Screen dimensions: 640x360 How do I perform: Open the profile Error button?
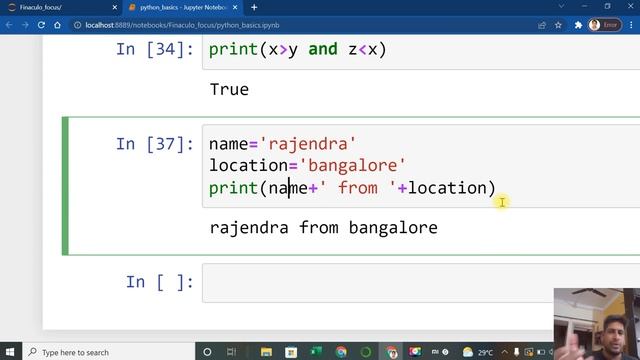pyautogui.click(x=604, y=25)
